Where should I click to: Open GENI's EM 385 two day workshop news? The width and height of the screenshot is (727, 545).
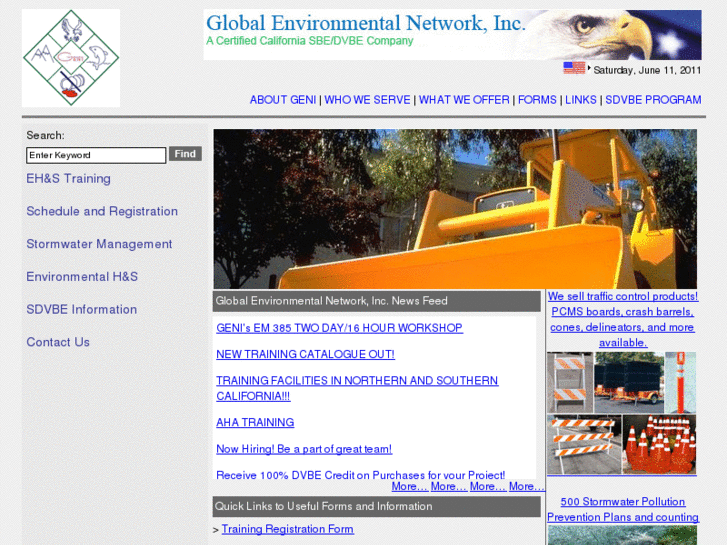tap(339, 328)
